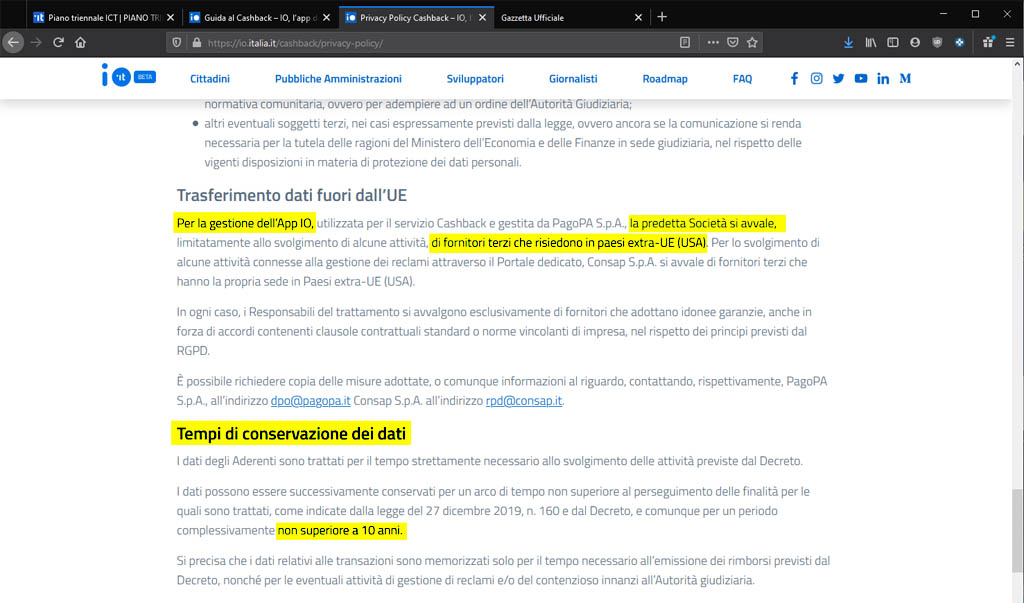Close the Piano triennale ICT tab

pos(170,18)
